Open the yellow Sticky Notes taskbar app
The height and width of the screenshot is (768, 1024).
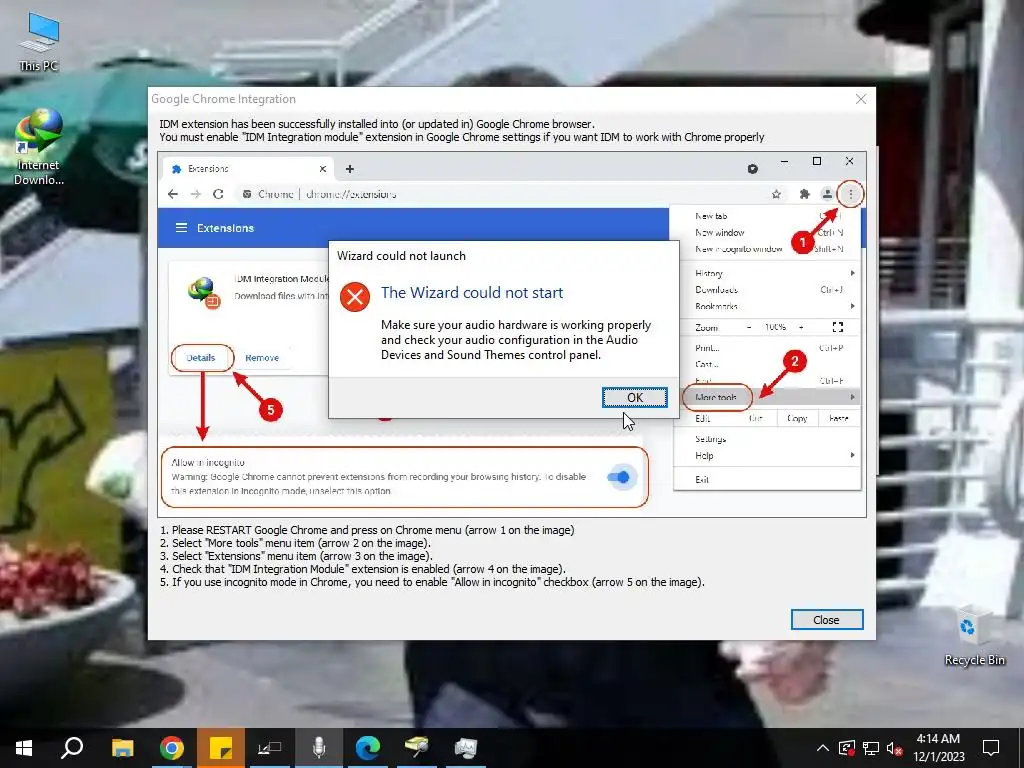[x=221, y=748]
